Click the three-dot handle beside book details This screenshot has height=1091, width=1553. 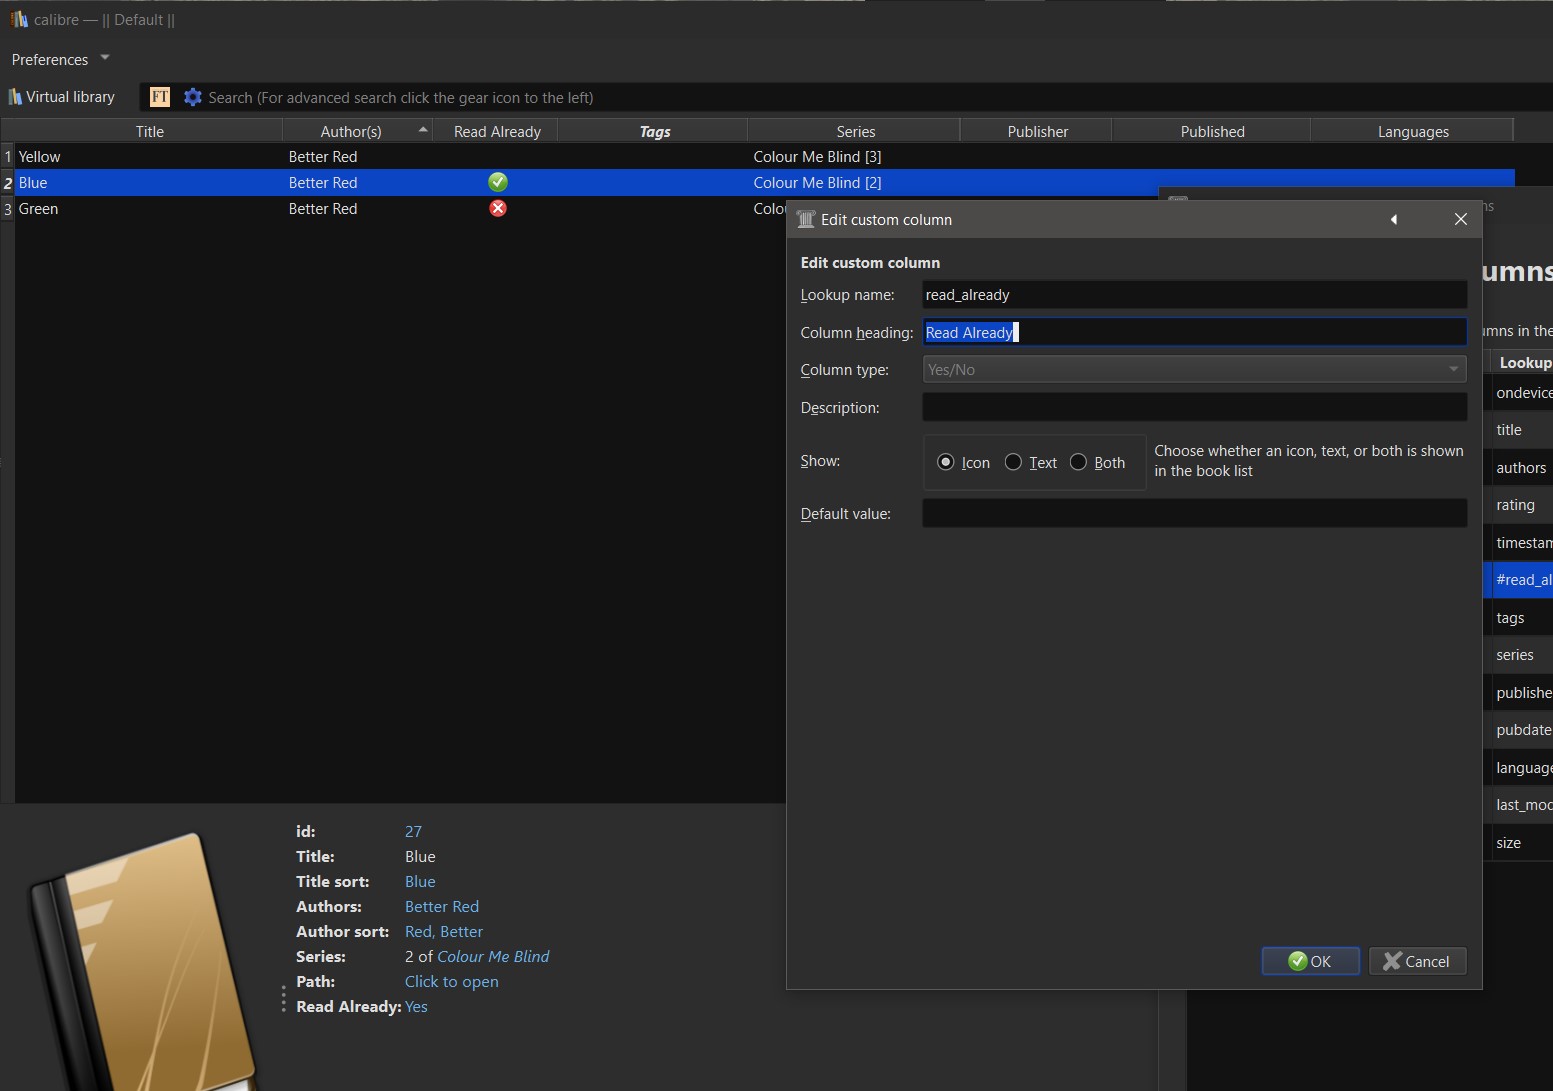point(284,998)
